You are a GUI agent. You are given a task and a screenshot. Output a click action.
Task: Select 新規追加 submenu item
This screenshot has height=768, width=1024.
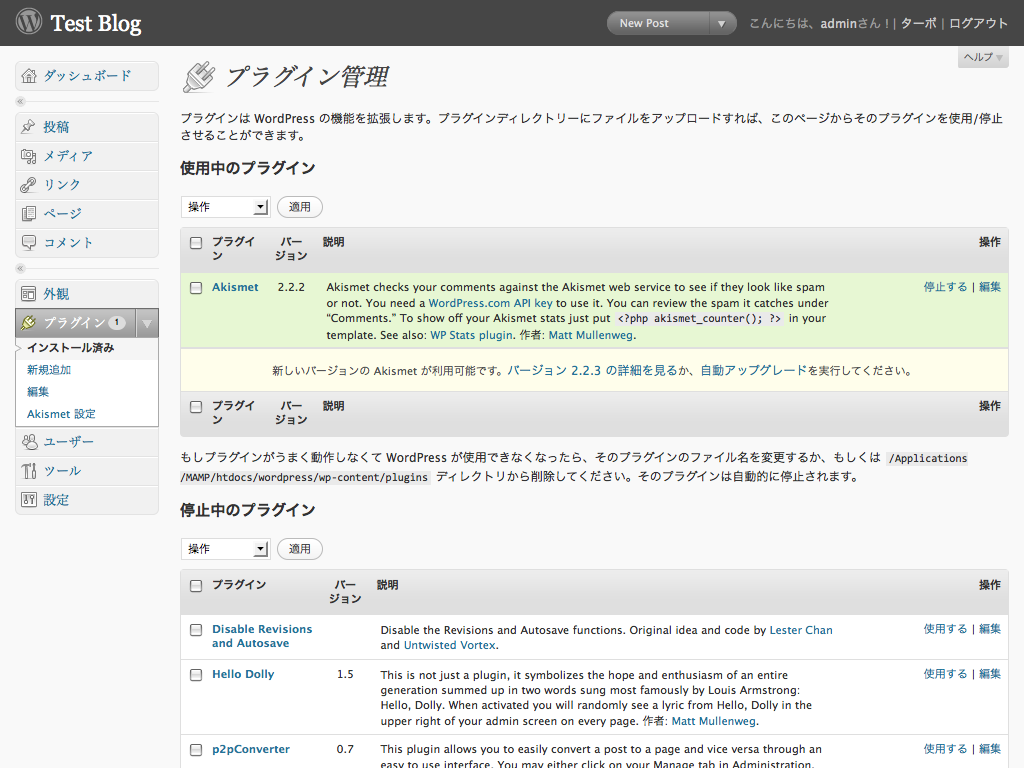pyautogui.click(x=49, y=370)
